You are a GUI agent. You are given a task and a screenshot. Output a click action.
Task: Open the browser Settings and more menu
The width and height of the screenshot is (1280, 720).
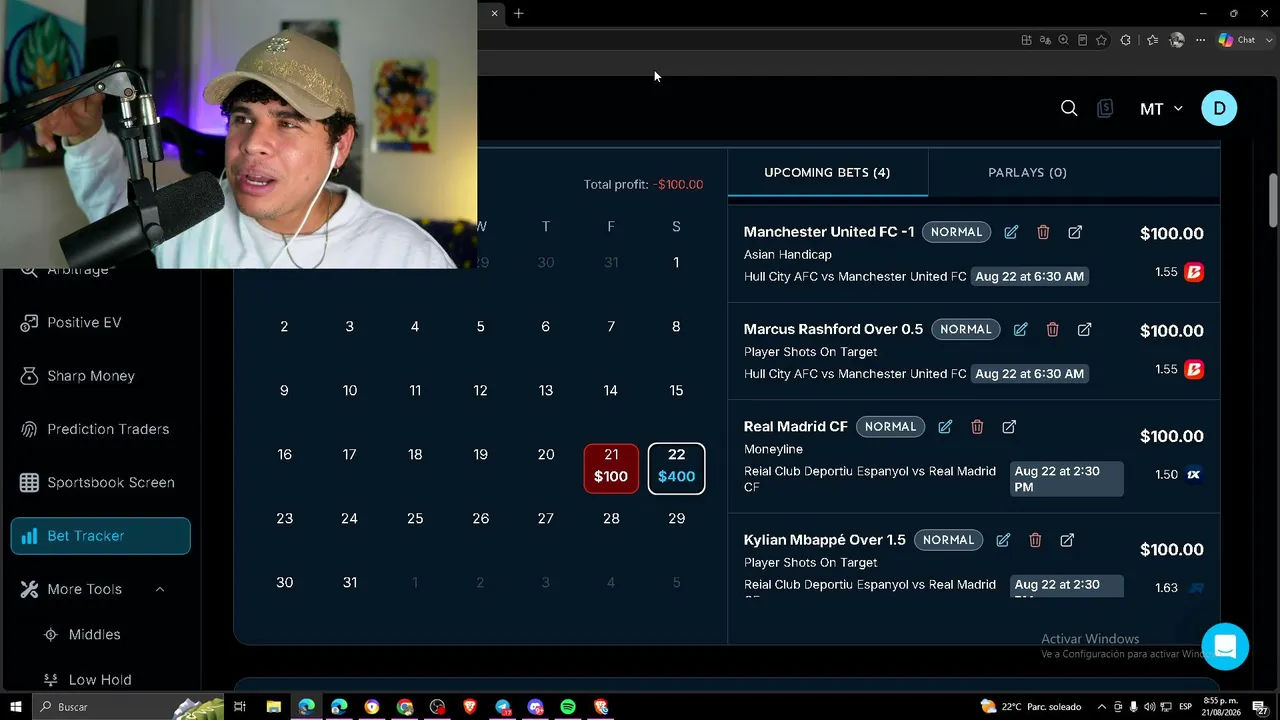[x=1201, y=40]
